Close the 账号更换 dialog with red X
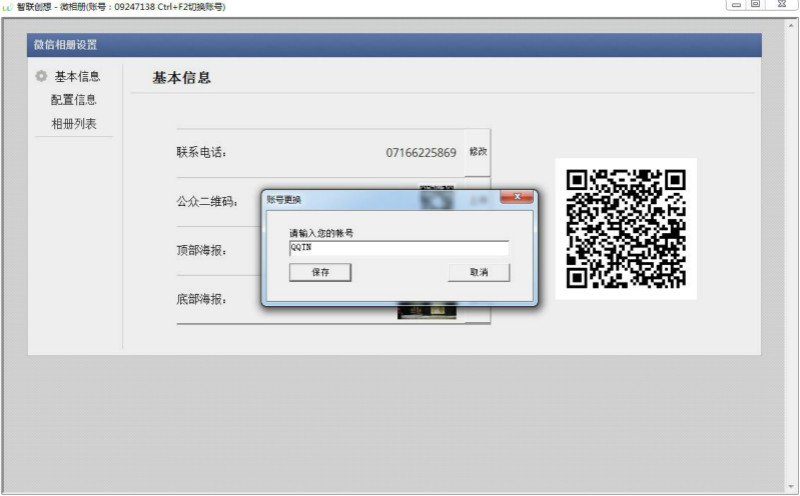This screenshot has height=496, width=800. (516, 198)
